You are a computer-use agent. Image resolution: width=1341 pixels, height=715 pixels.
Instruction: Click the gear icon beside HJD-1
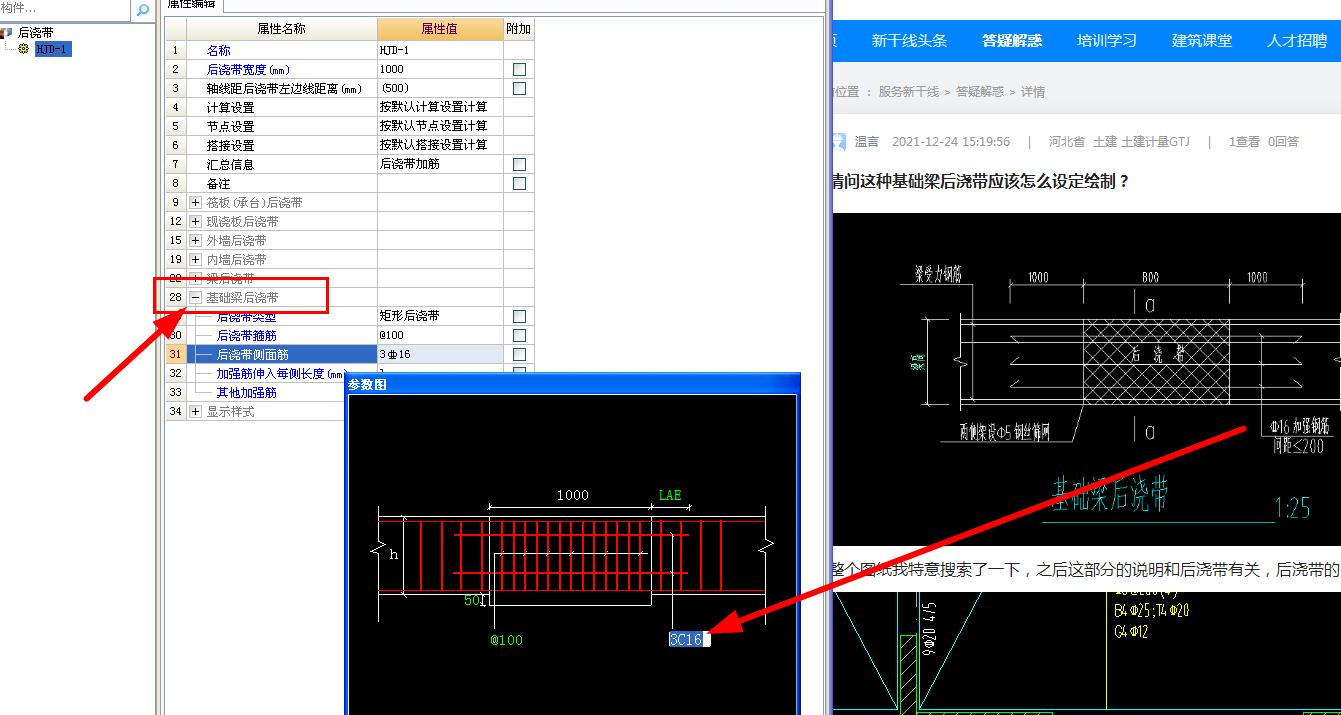coord(25,49)
